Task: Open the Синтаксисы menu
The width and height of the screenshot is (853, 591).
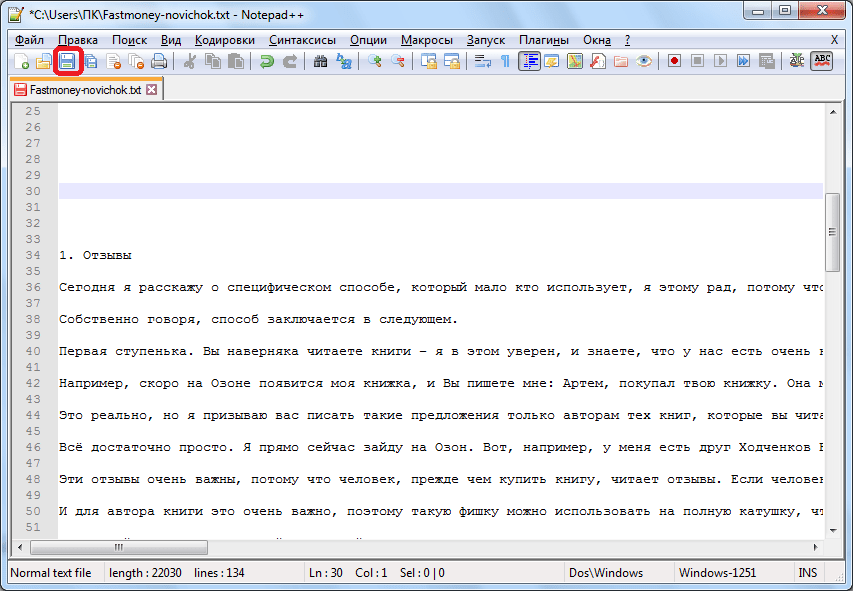Action: [x=303, y=40]
